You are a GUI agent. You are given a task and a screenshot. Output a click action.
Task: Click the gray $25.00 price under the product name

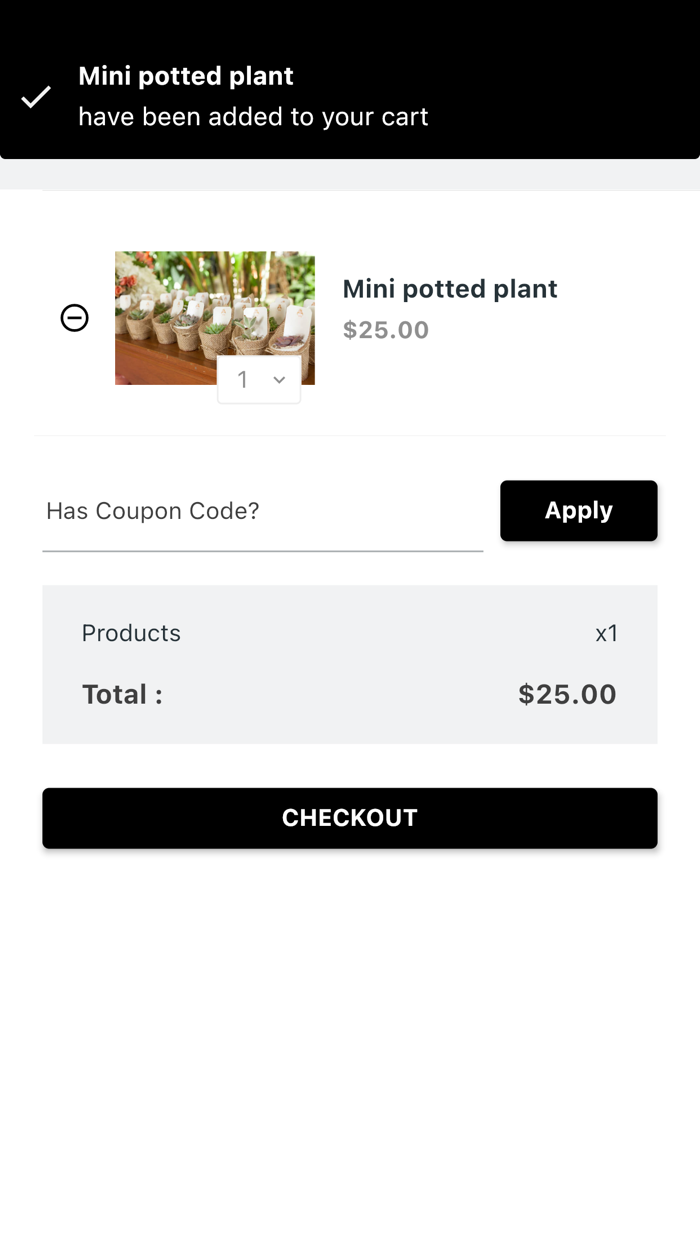pos(386,330)
